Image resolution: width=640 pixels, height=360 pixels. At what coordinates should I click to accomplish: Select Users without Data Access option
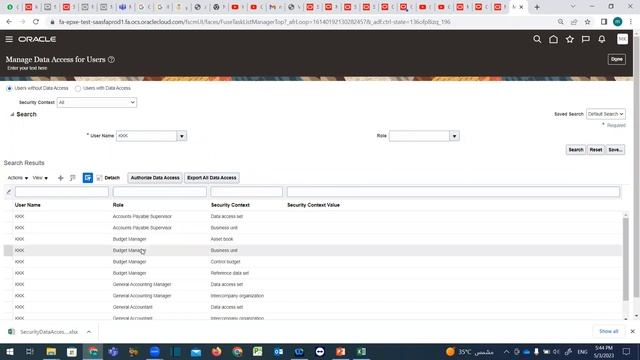9,89
